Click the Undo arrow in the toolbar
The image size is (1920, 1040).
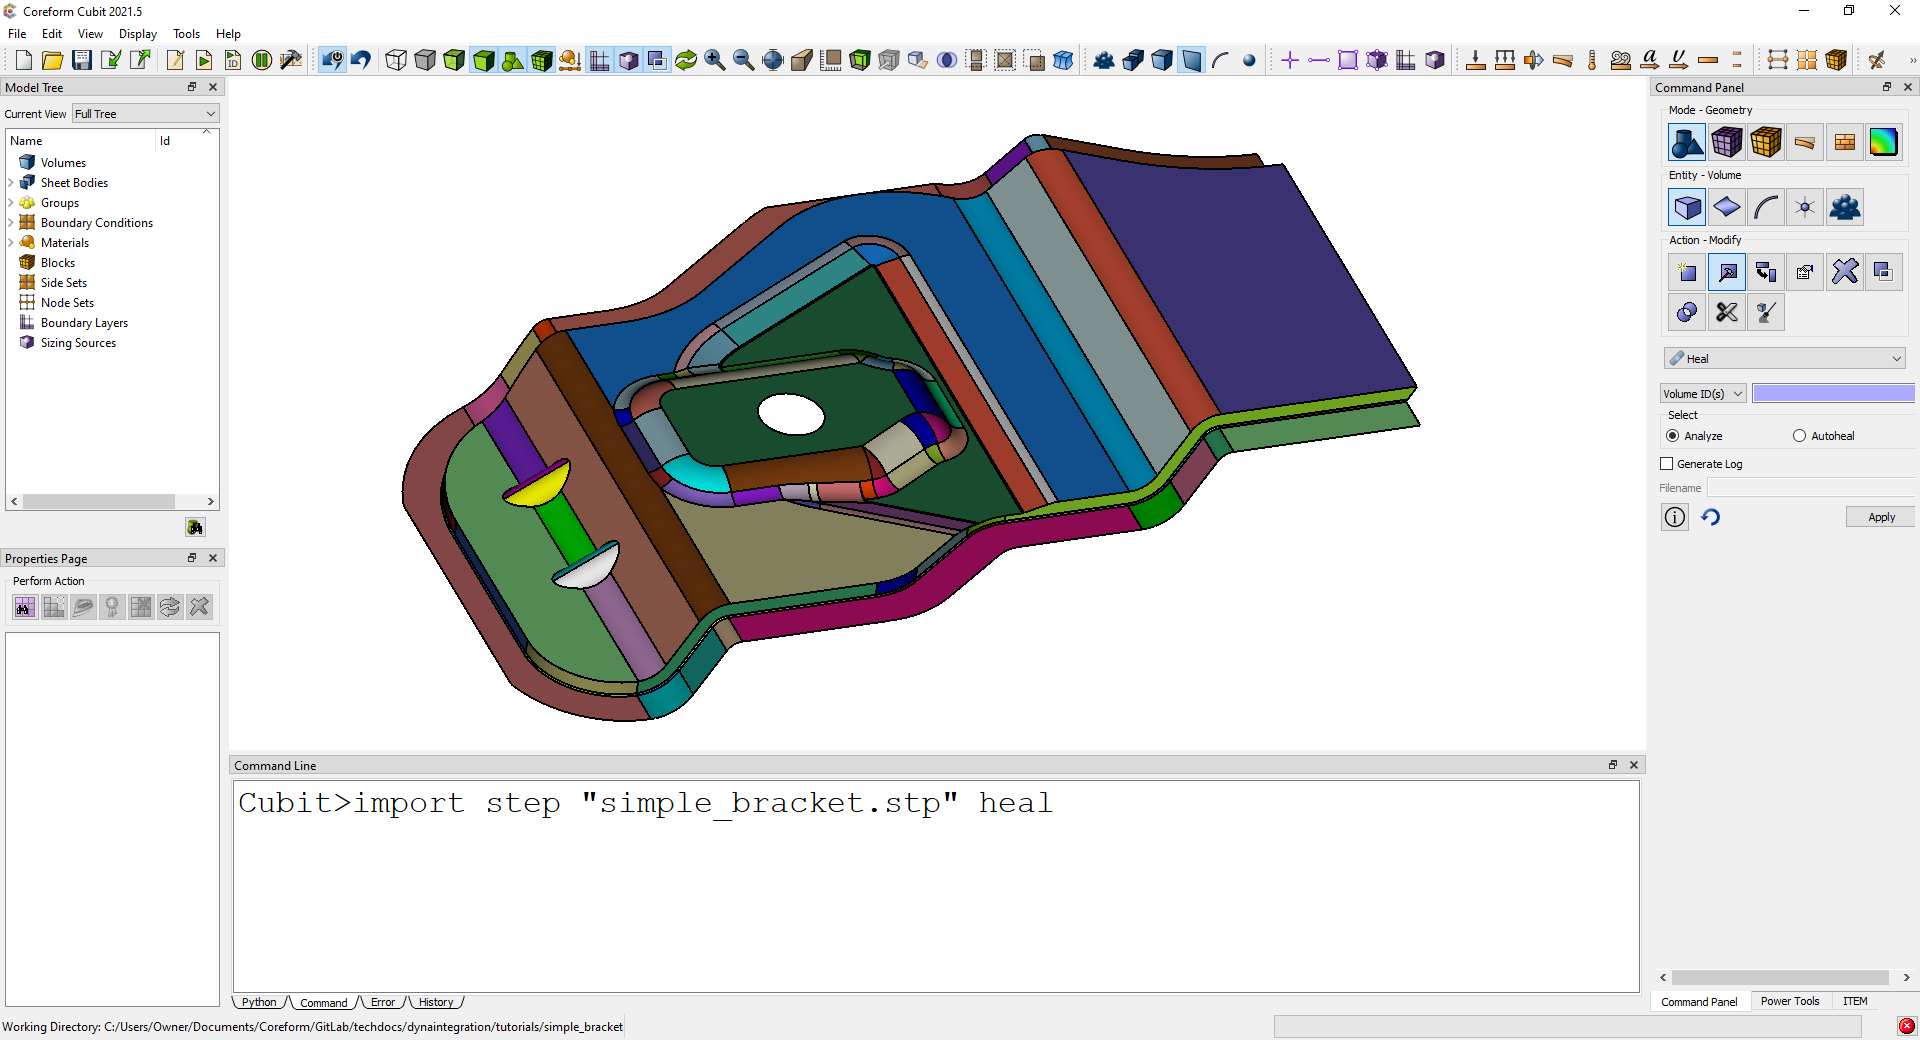tap(361, 60)
